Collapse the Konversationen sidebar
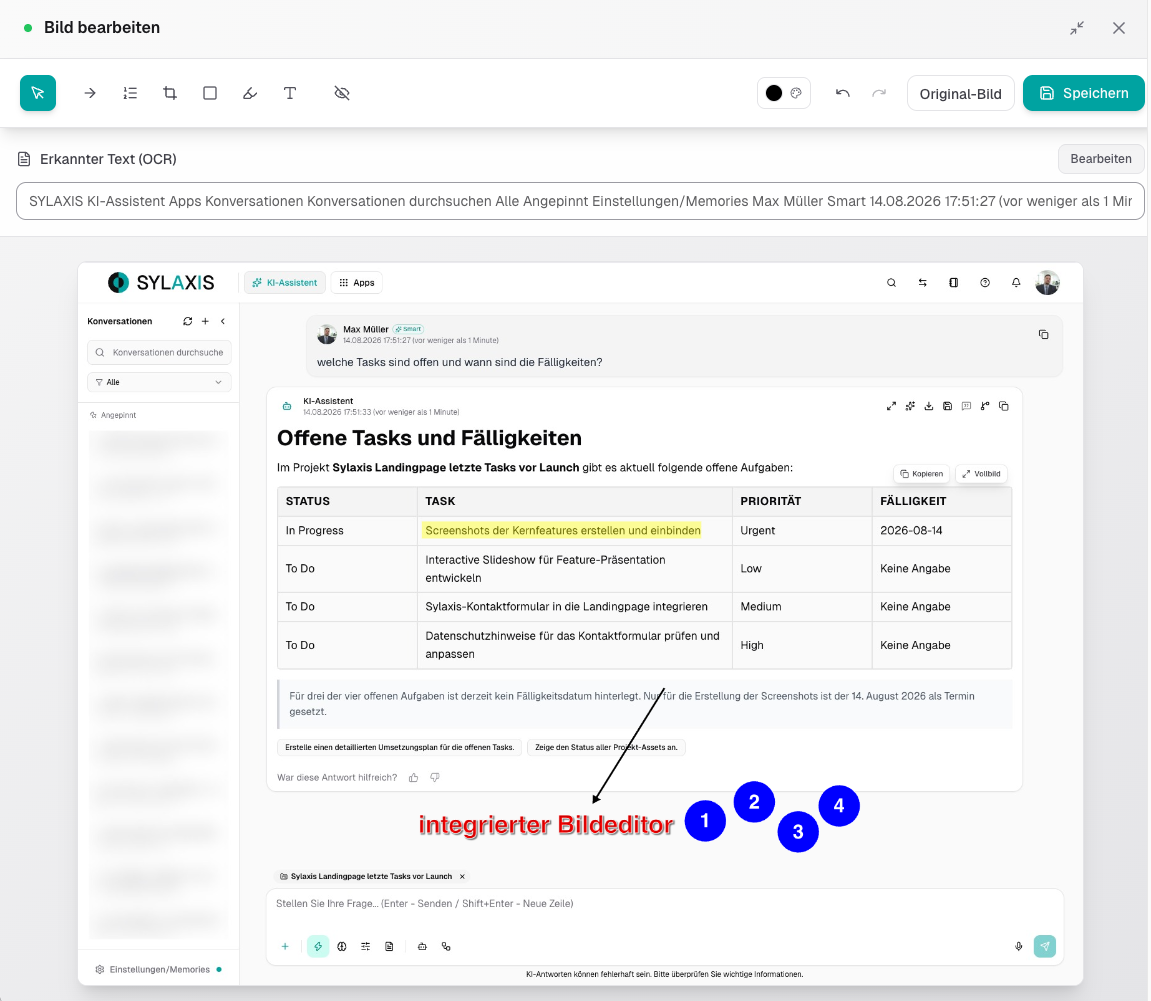The width and height of the screenshot is (1151, 1001). 223,321
